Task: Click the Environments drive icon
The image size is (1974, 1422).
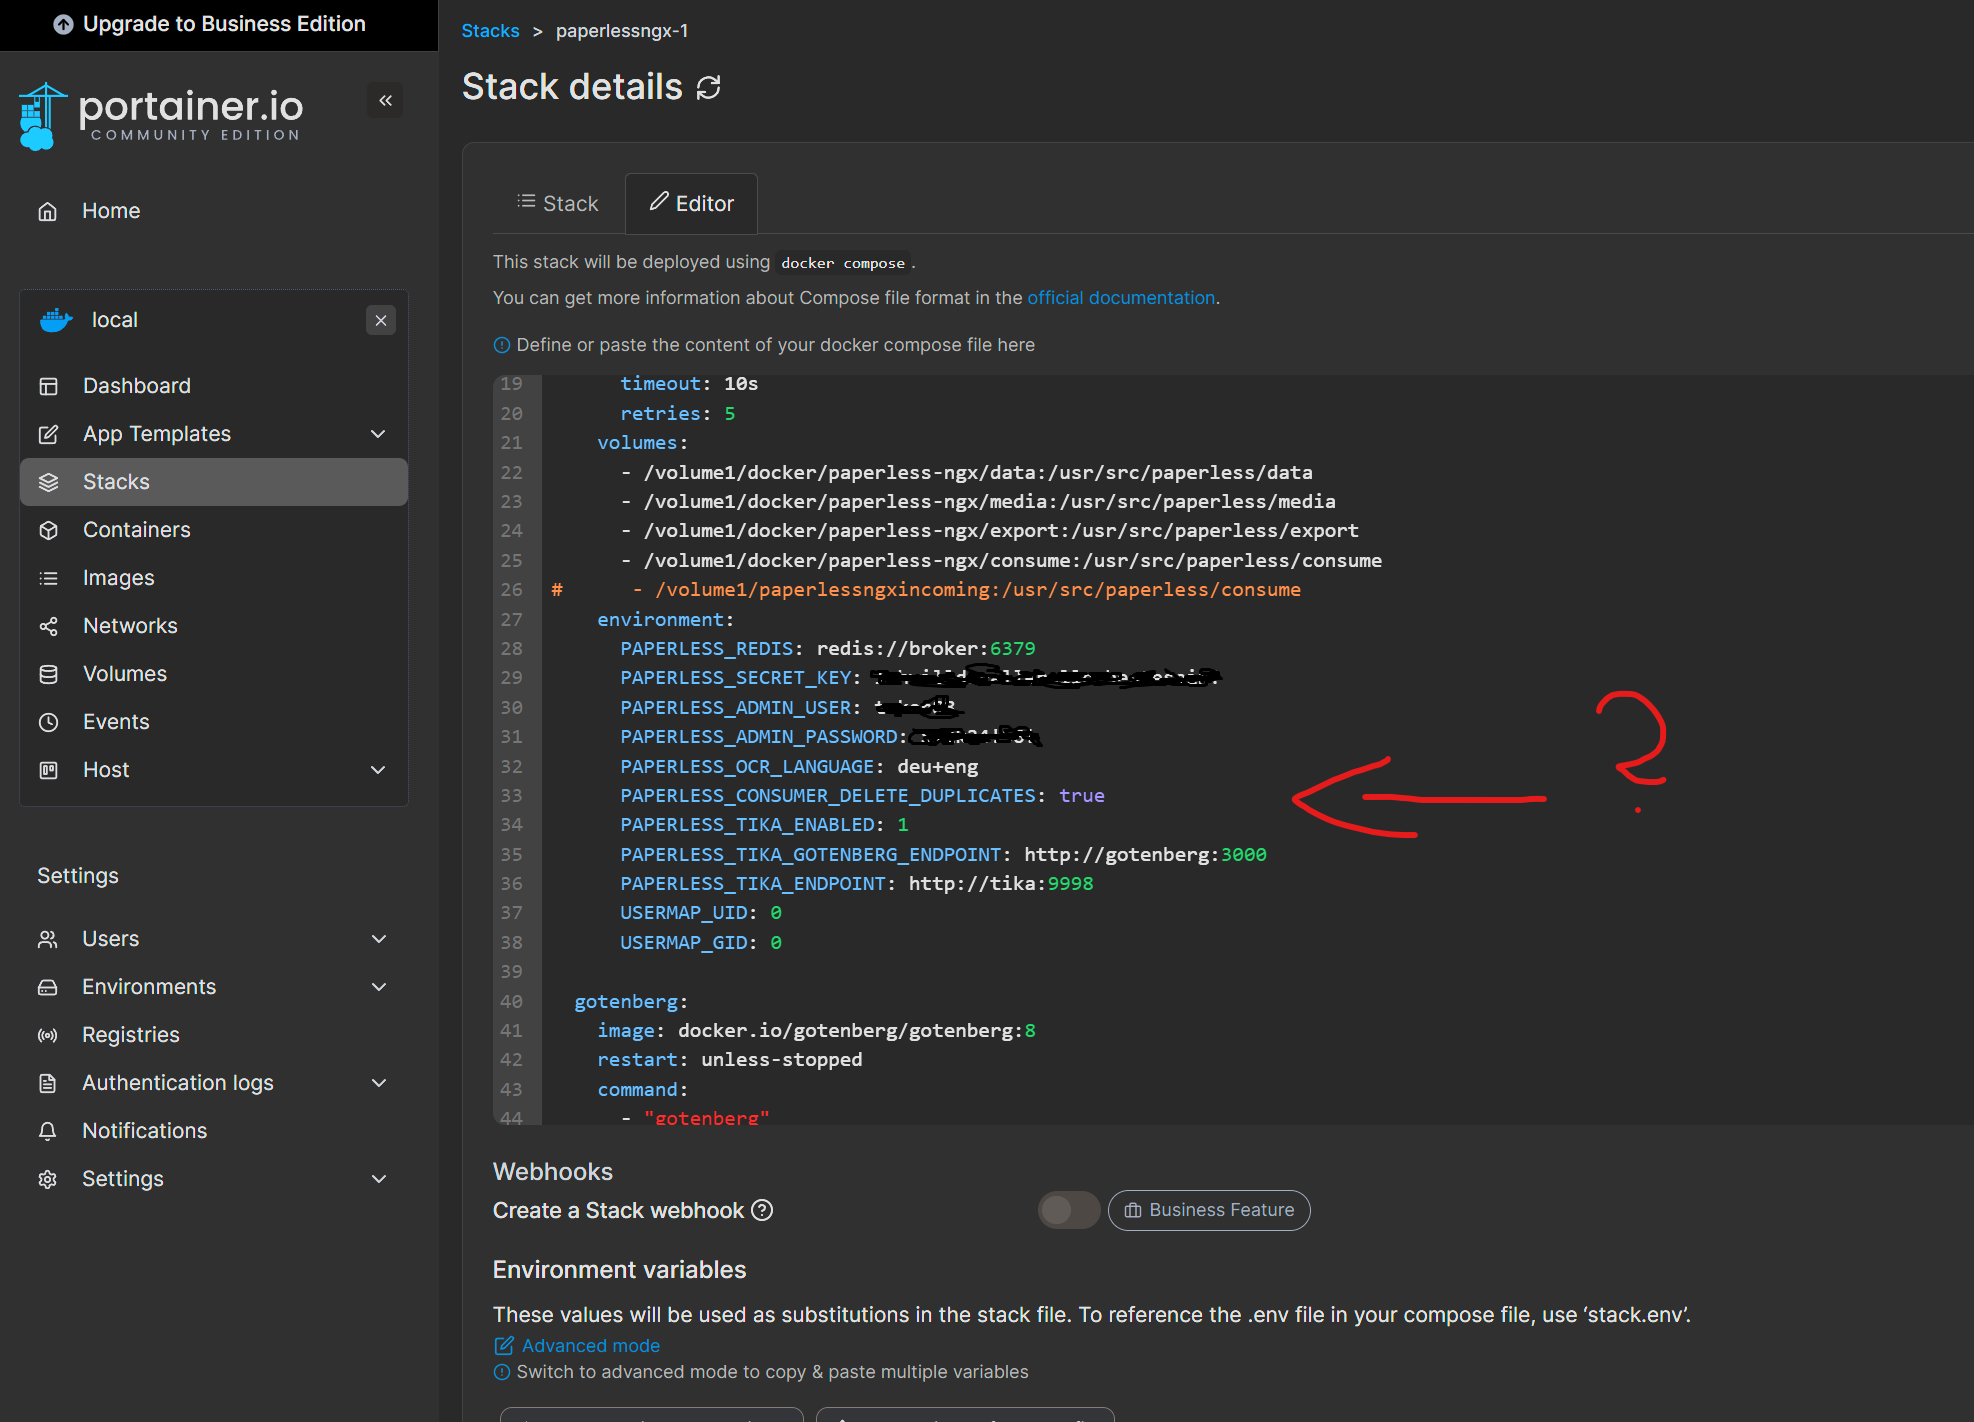Action: [47, 987]
